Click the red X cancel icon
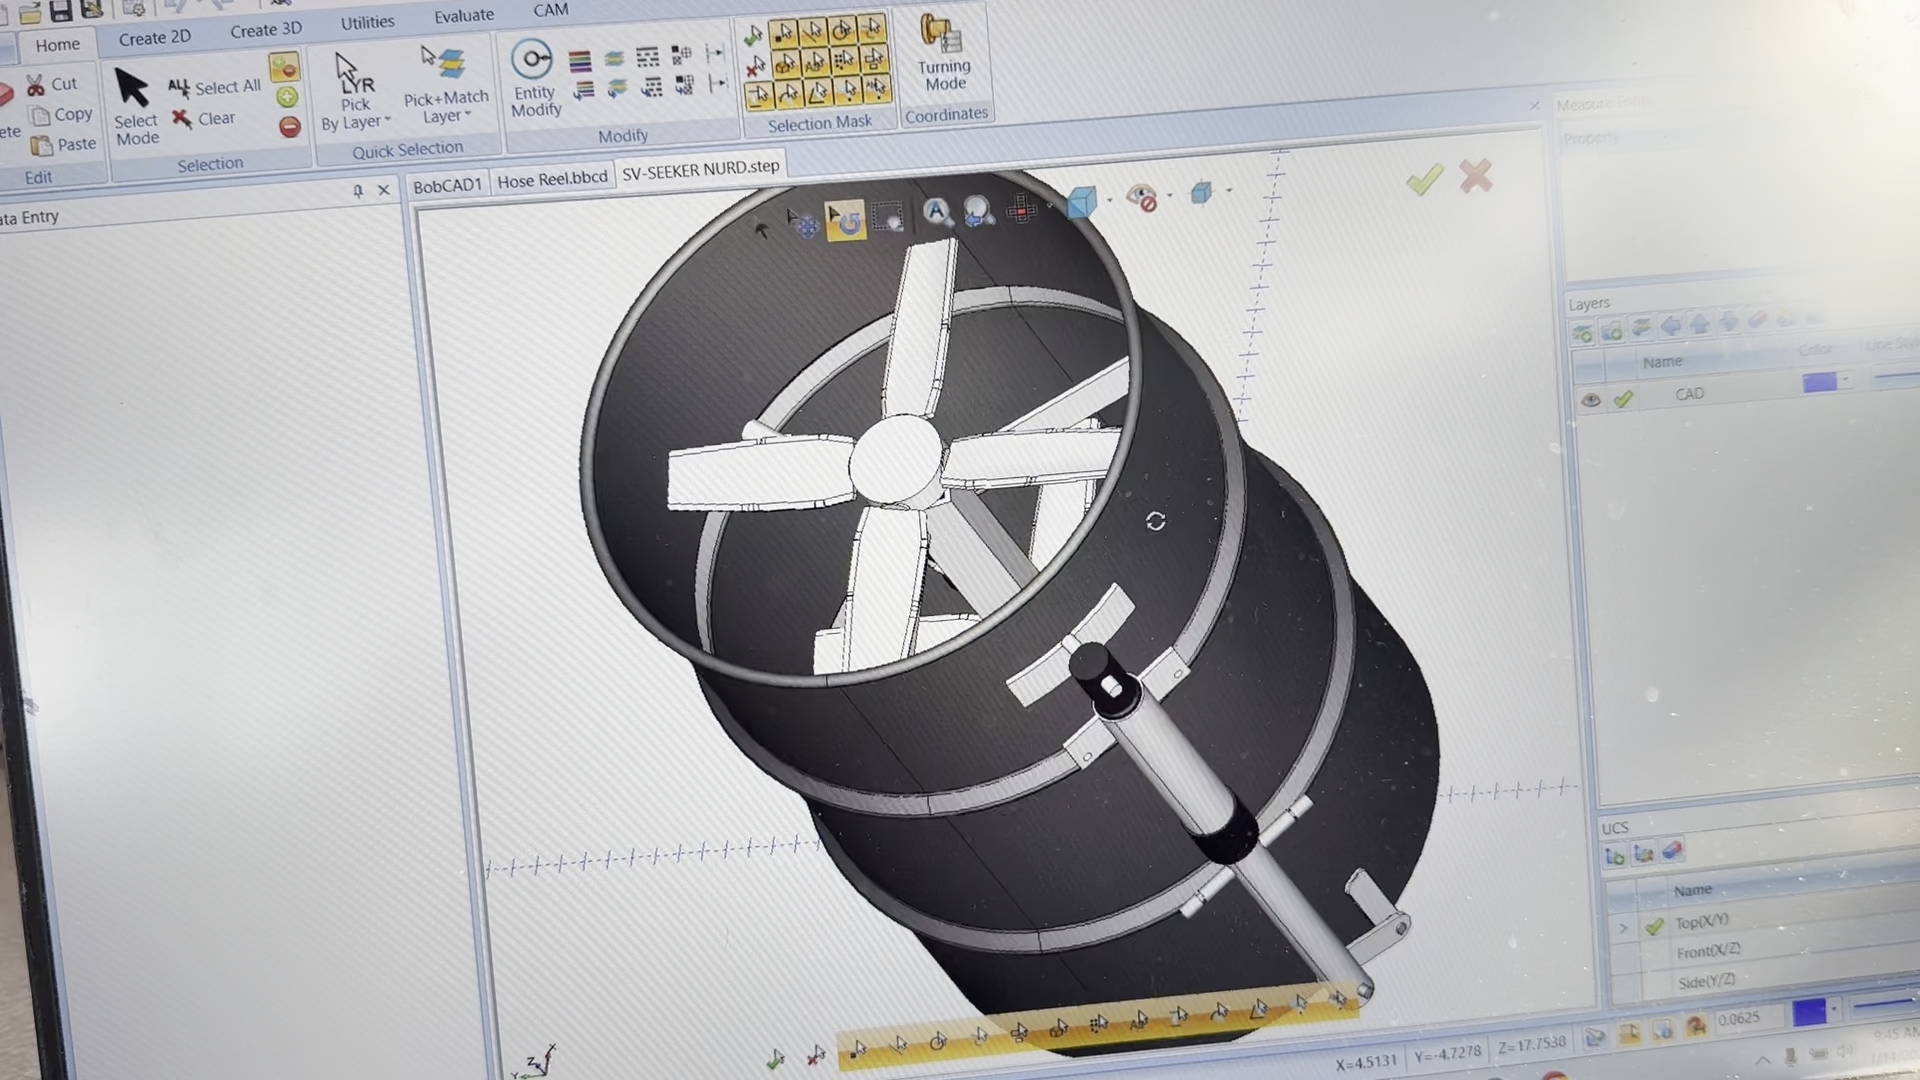 pyautogui.click(x=1475, y=176)
